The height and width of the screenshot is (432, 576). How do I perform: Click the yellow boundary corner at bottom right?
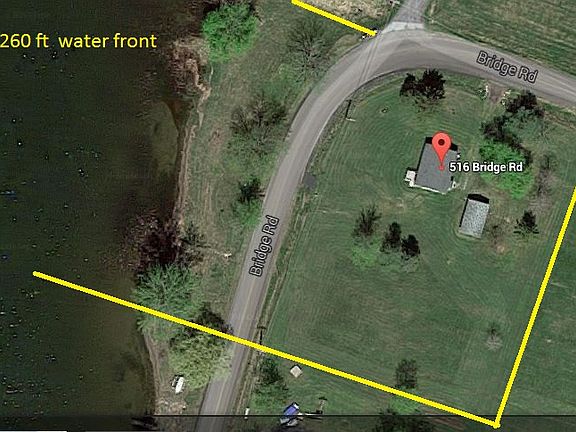tap(496, 424)
